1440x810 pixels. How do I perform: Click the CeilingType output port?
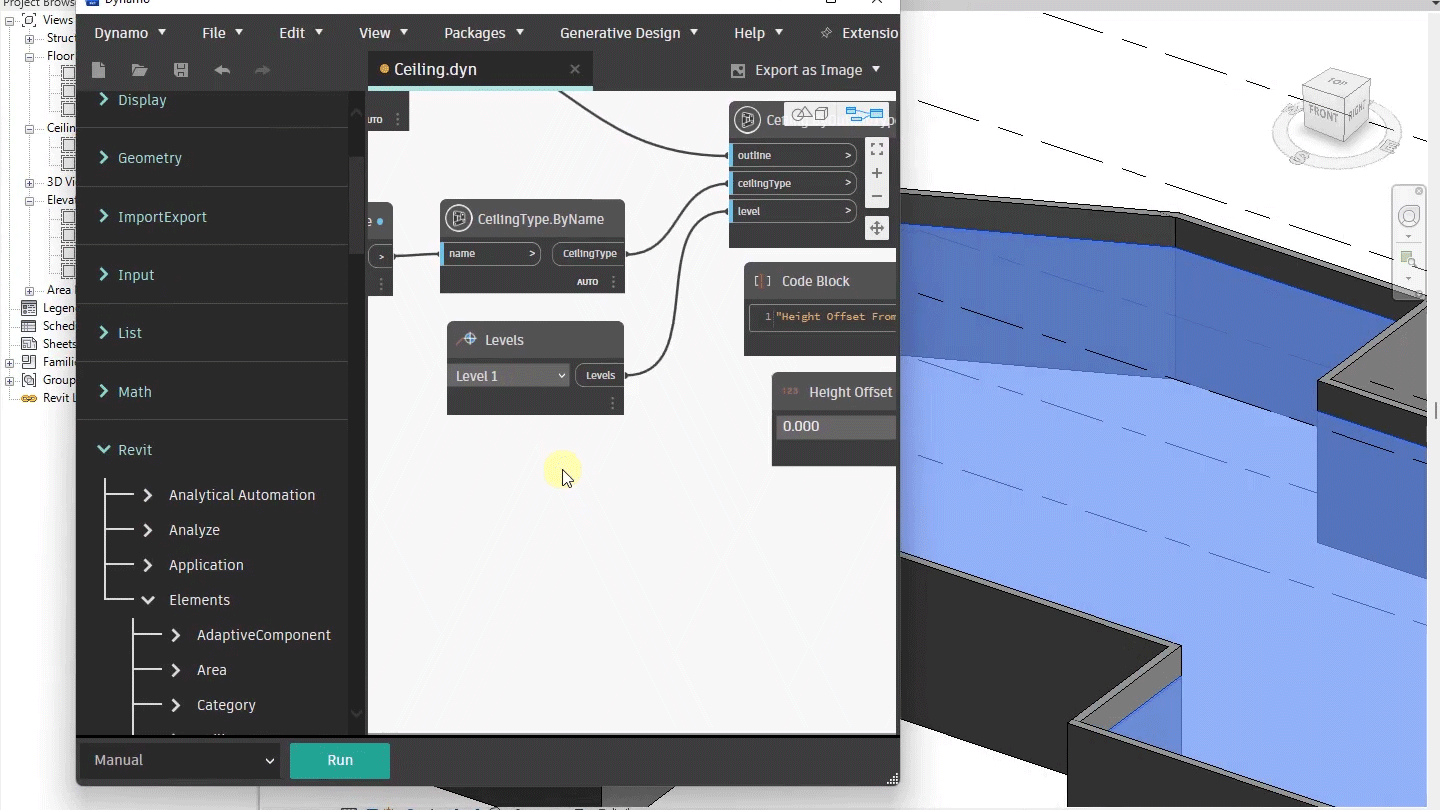[x=588, y=253]
